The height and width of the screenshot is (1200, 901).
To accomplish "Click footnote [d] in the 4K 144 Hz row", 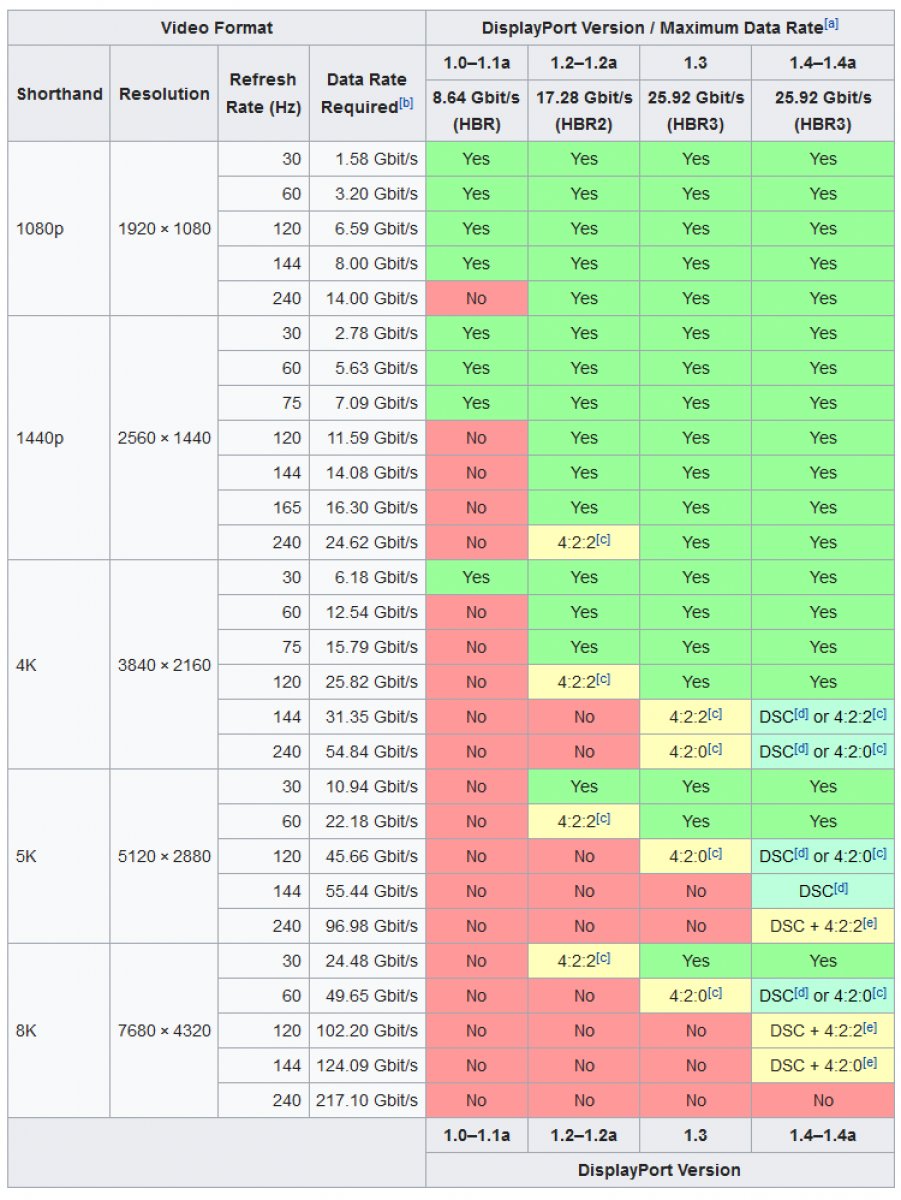I will 801,713.
